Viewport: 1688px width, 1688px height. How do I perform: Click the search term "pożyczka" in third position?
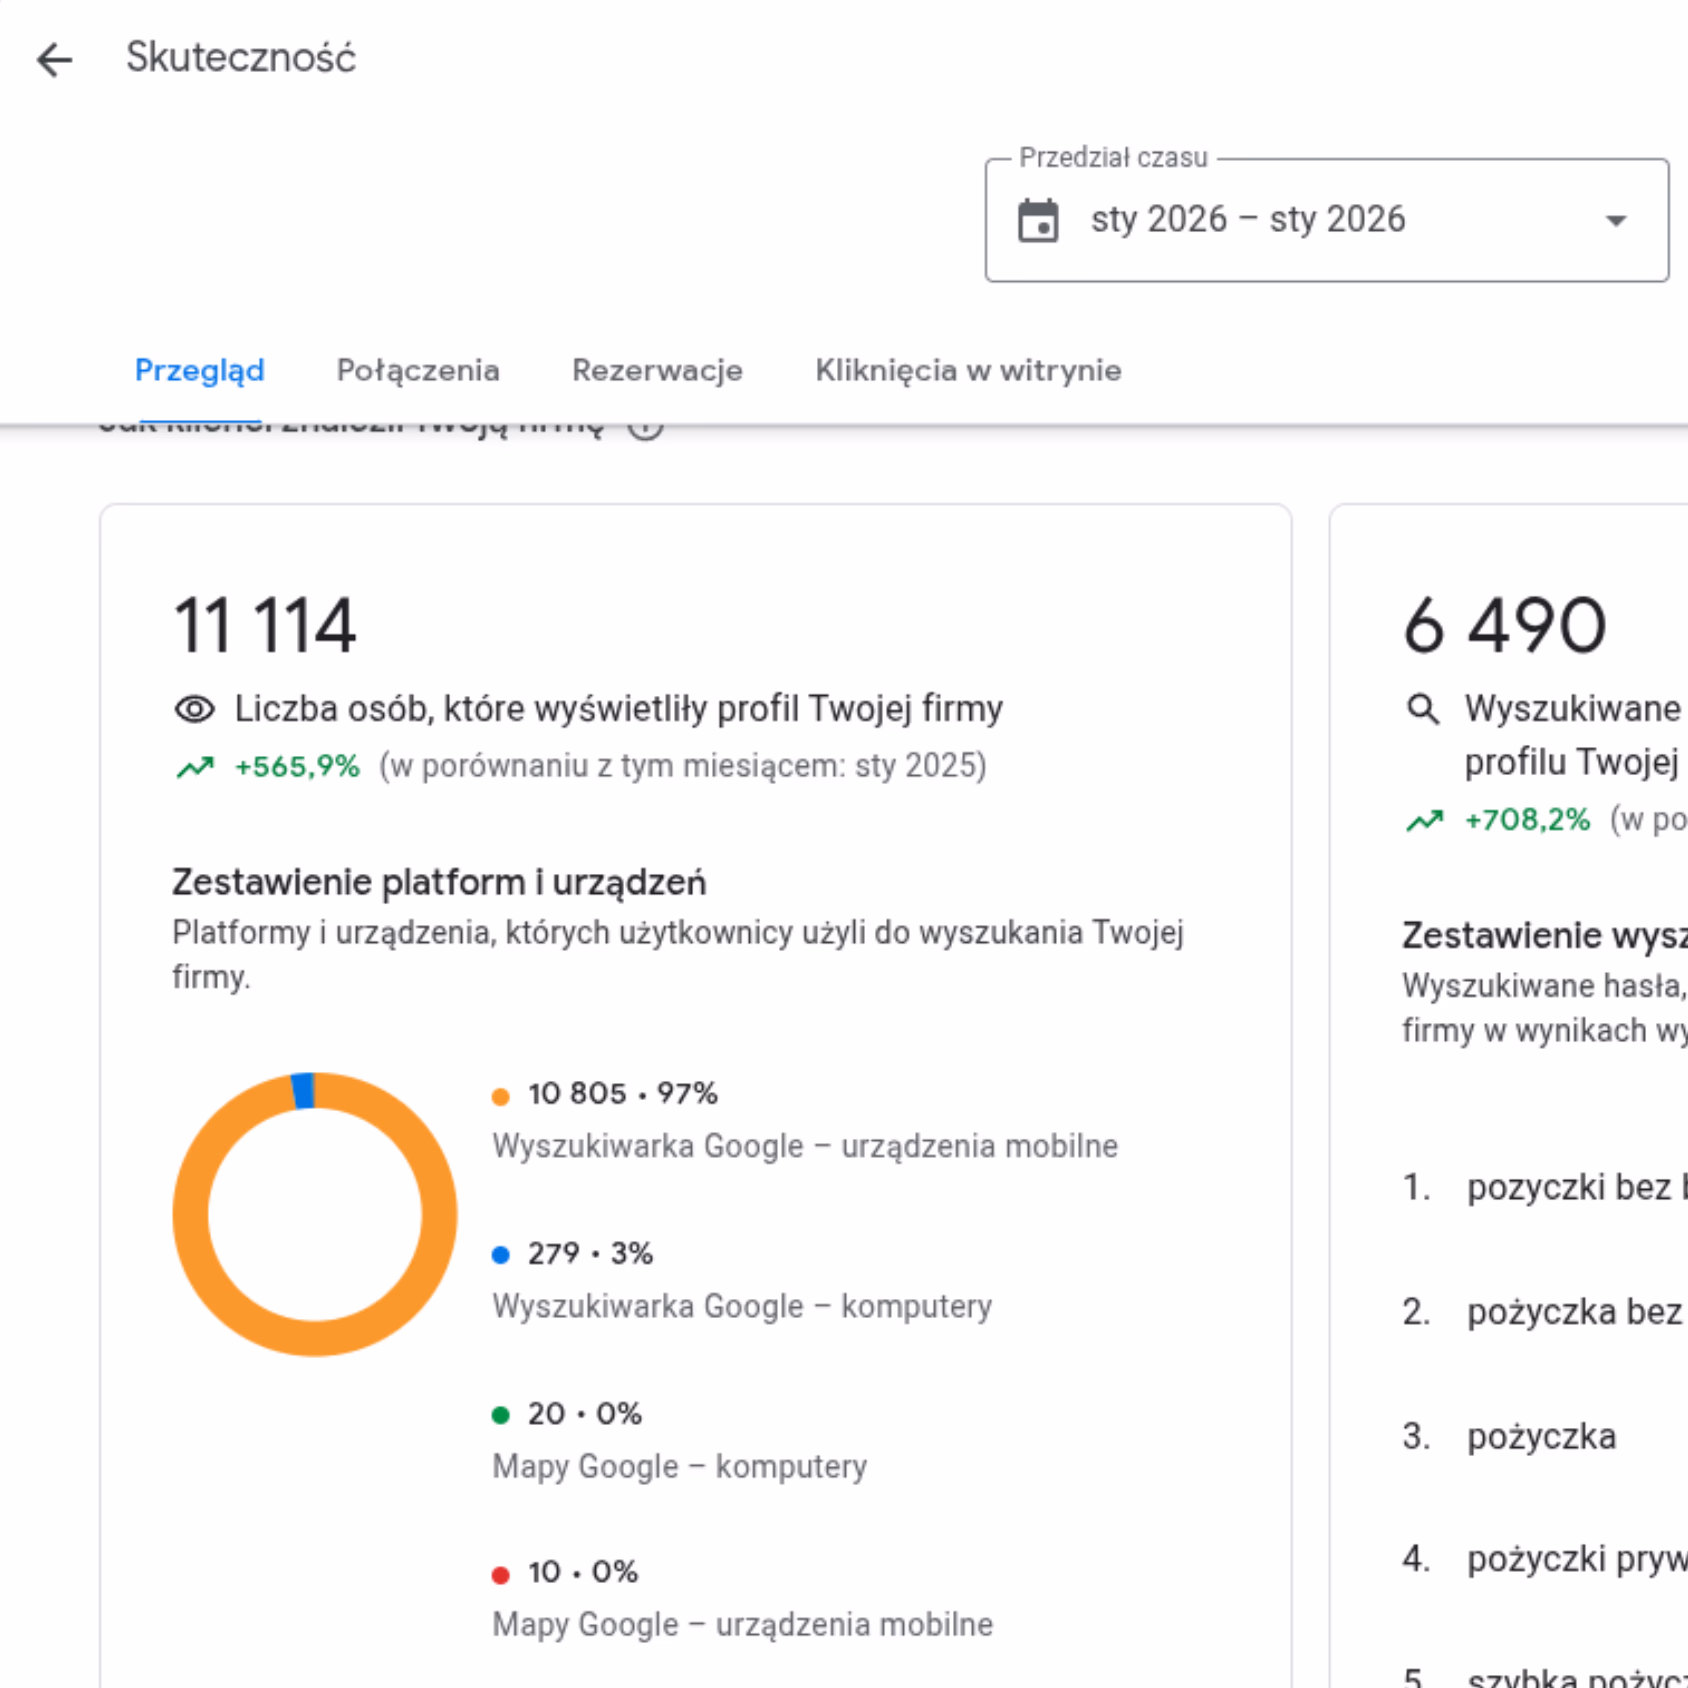1541,1437
